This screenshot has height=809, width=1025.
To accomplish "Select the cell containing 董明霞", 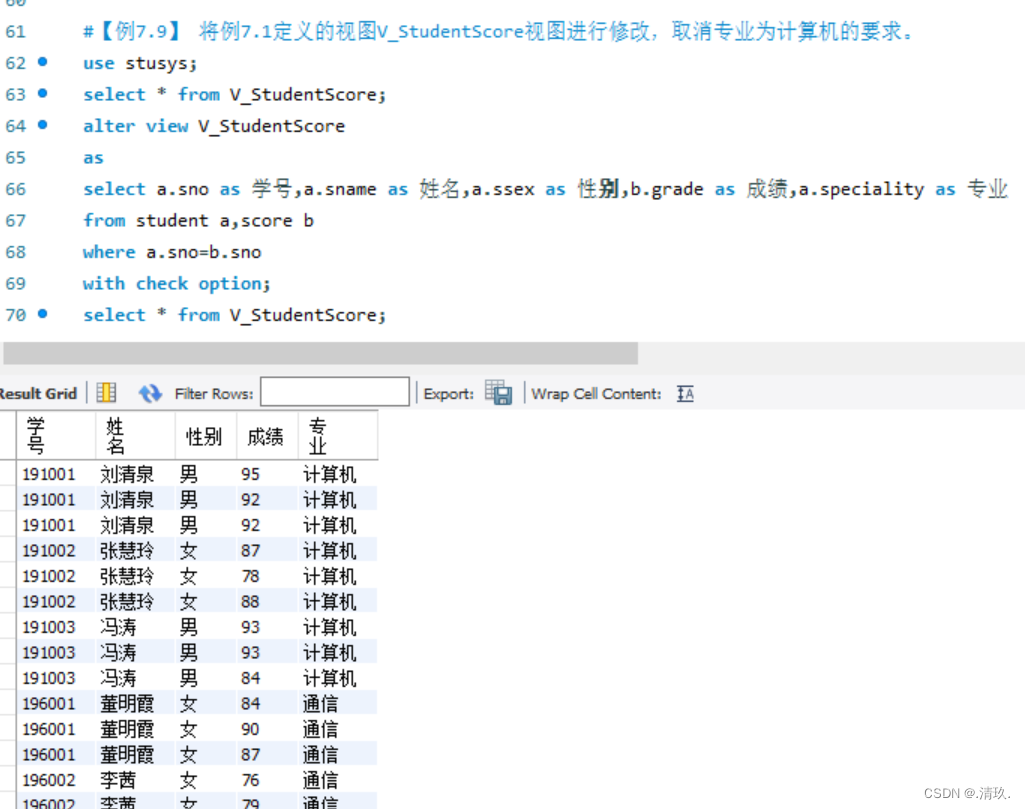I will tap(127, 703).
